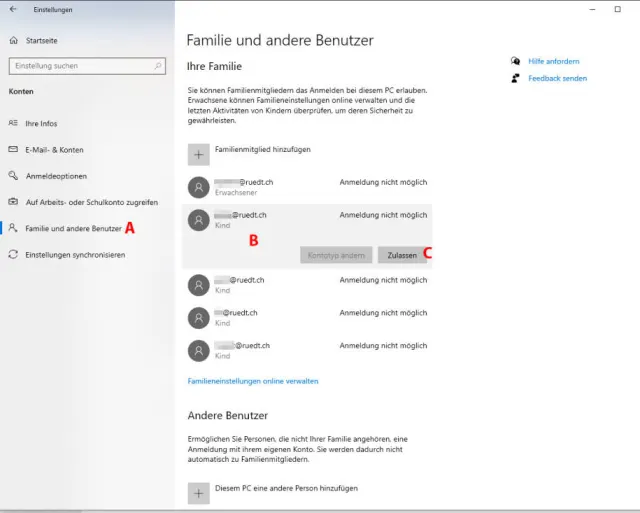640x513 pixels.
Task: Maximize the Einstellungen window
Action: click(x=618, y=9)
